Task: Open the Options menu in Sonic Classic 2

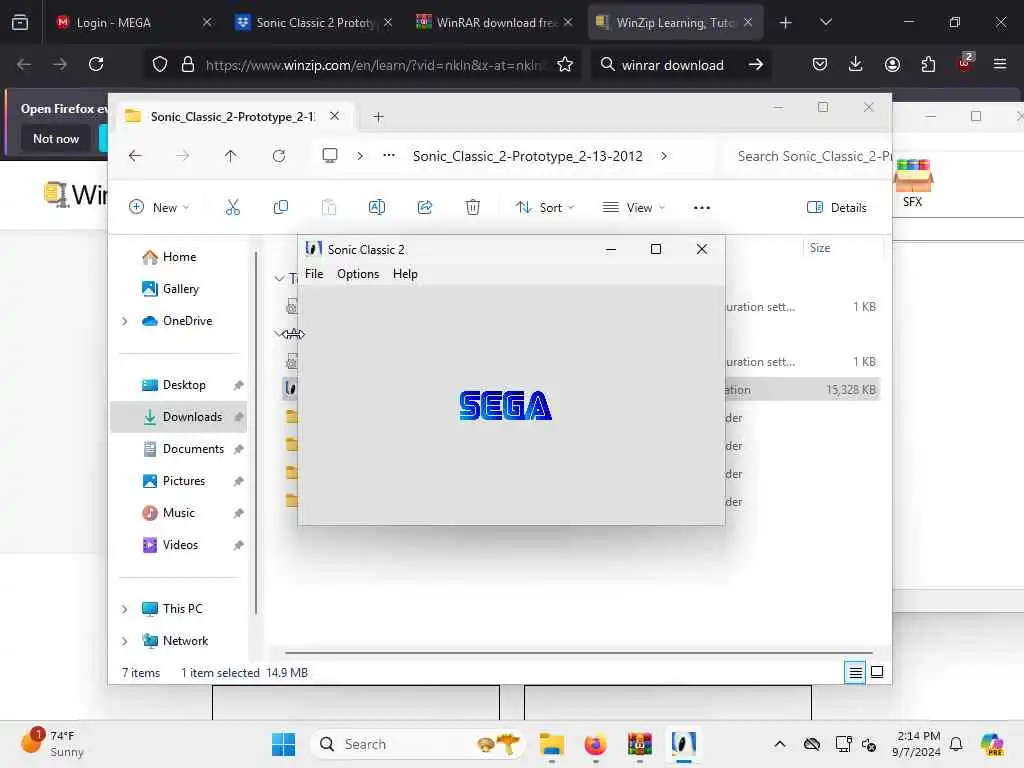Action: pyautogui.click(x=358, y=274)
